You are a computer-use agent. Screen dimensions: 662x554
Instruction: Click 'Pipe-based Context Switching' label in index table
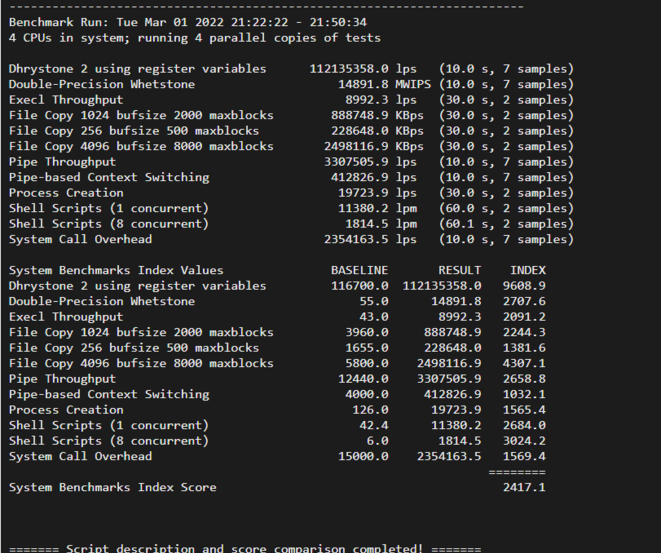(x=109, y=394)
